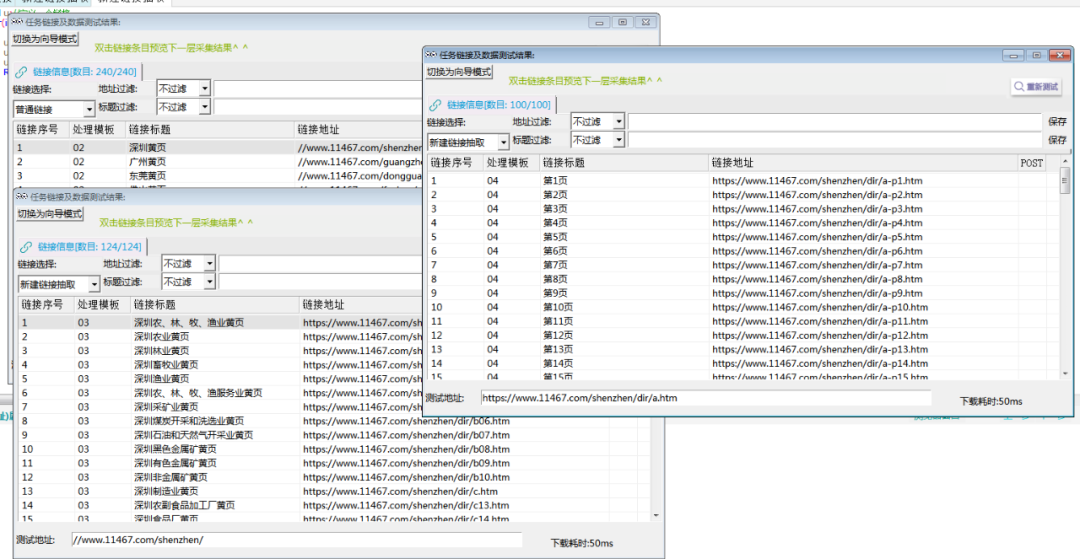Click 保存 next to title filter field
This screenshot has width=1080, height=559.
coord(1057,140)
